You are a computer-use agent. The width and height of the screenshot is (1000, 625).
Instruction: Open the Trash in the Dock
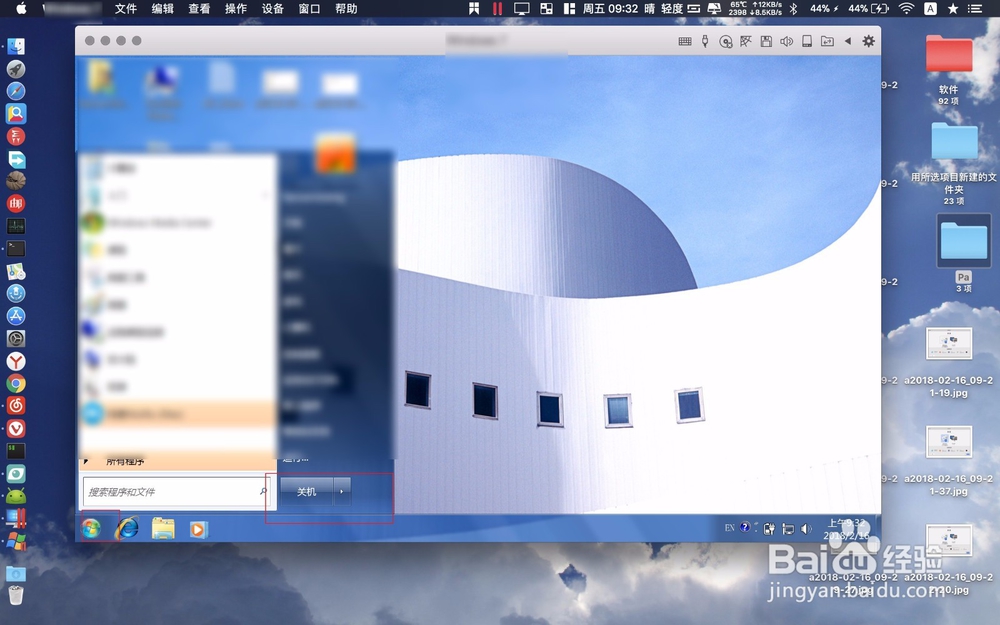(16, 595)
